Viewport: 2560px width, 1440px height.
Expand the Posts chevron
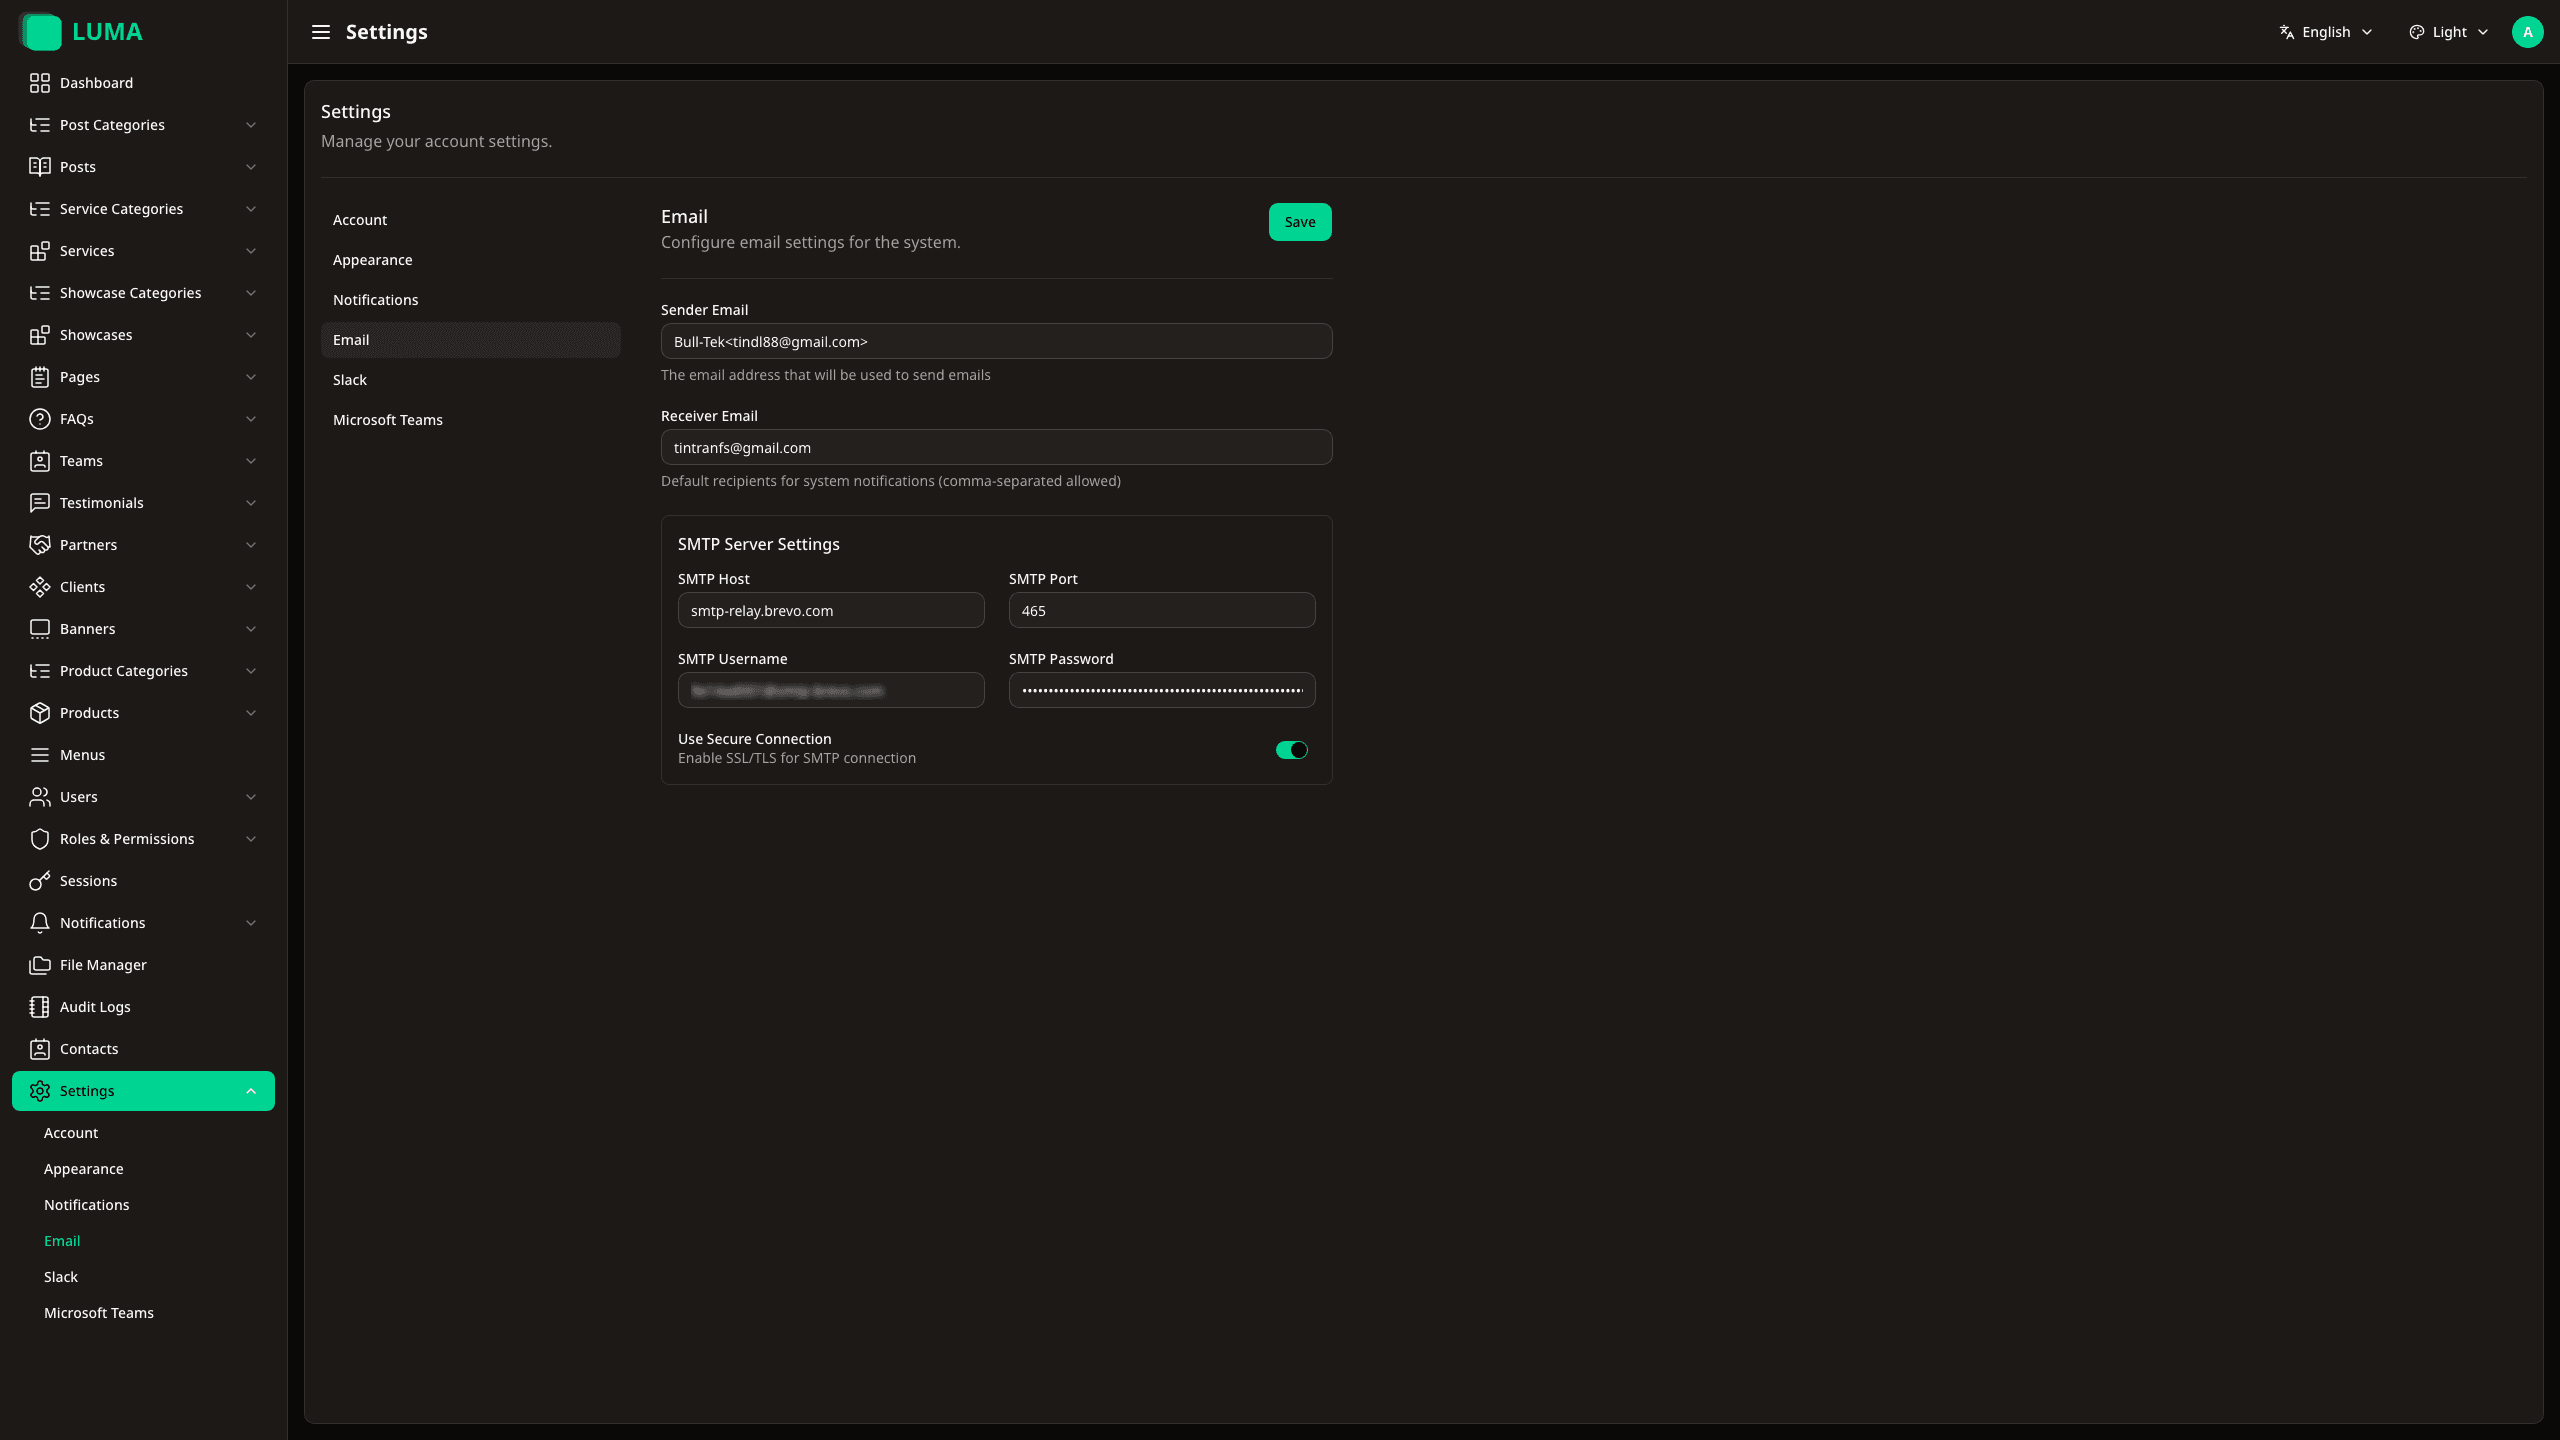click(x=251, y=167)
